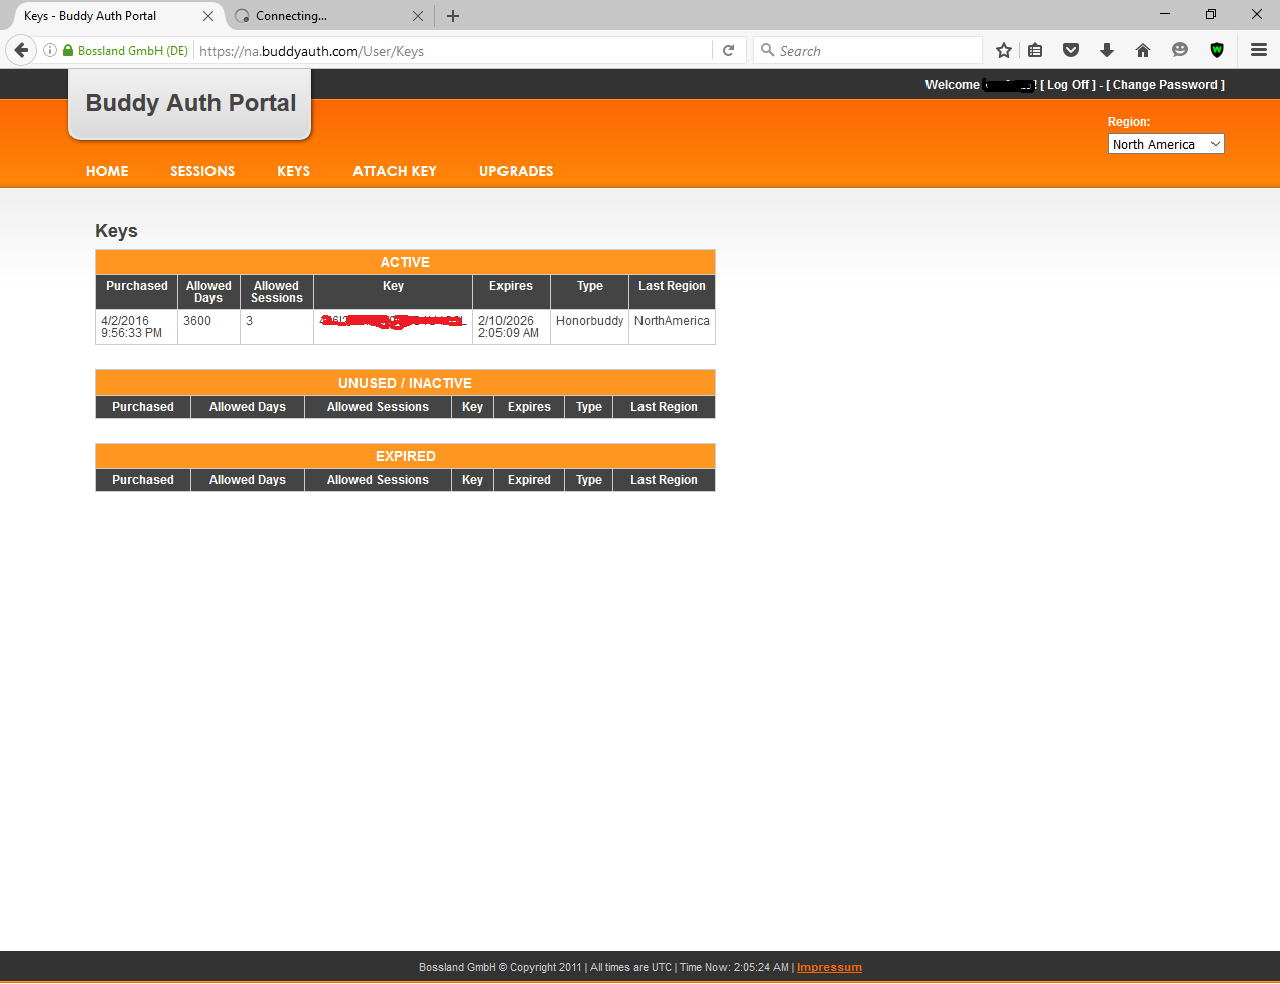Select the purchased date 4/2/2016 cell
This screenshot has height=984, width=1280.
136,327
